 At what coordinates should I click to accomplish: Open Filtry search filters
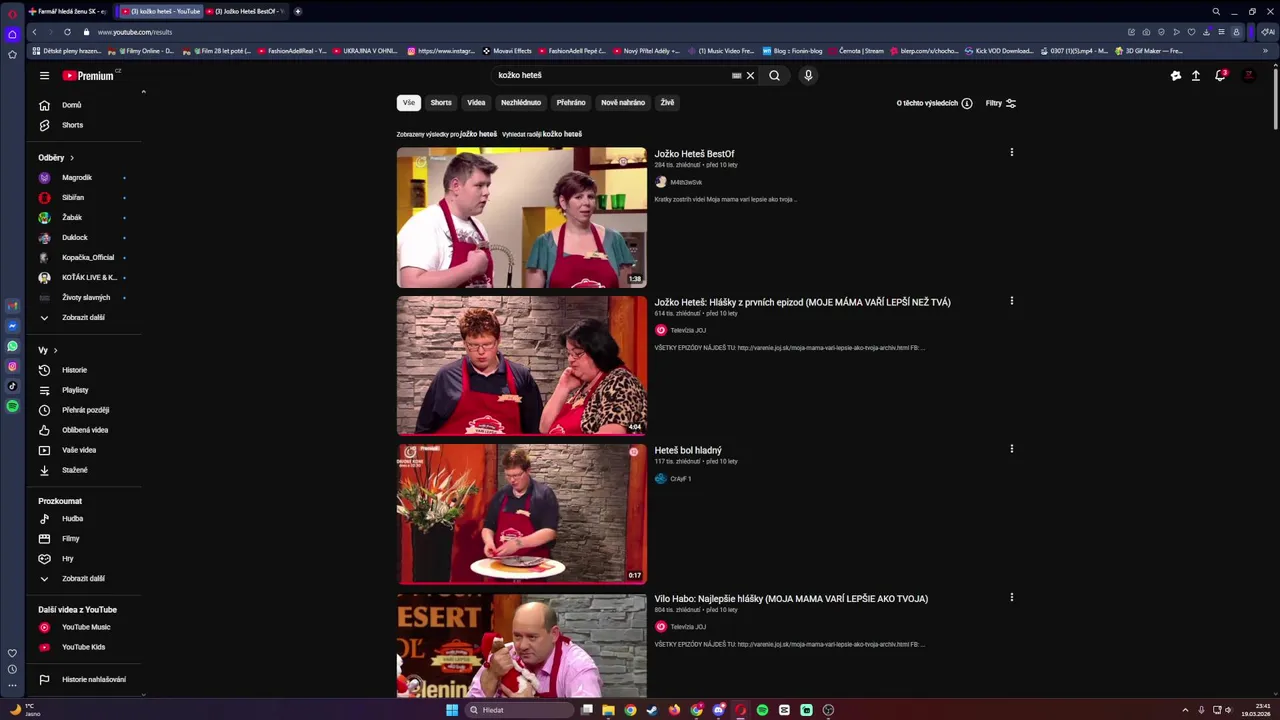[1001, 103]
